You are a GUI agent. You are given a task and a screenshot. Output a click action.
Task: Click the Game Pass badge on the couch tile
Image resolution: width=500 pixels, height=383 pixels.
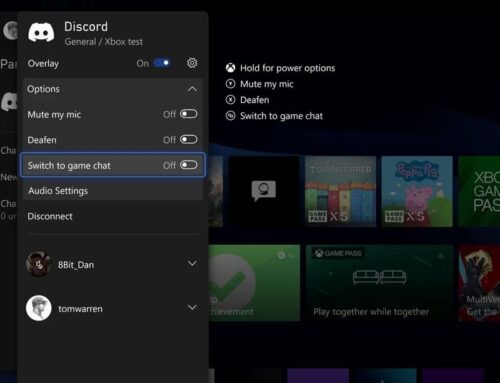[338, 253]
